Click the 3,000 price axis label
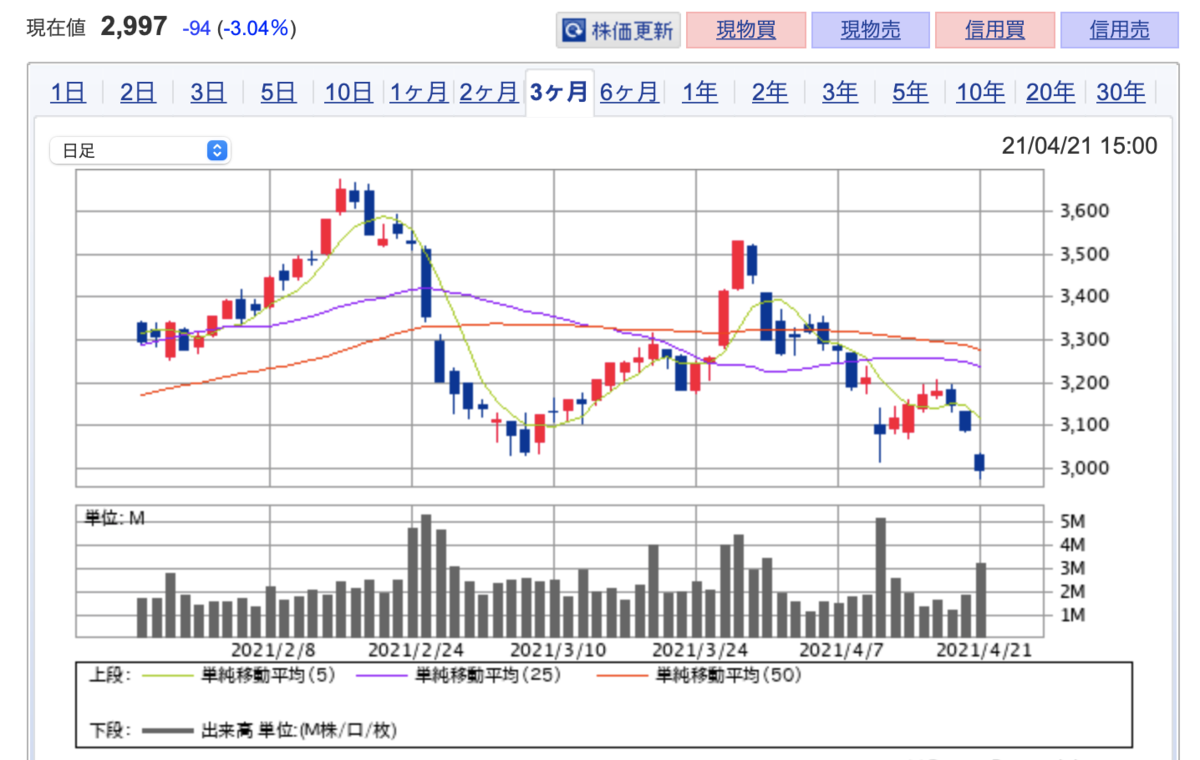This screenshot has width=1200, height=760. 1084,468
